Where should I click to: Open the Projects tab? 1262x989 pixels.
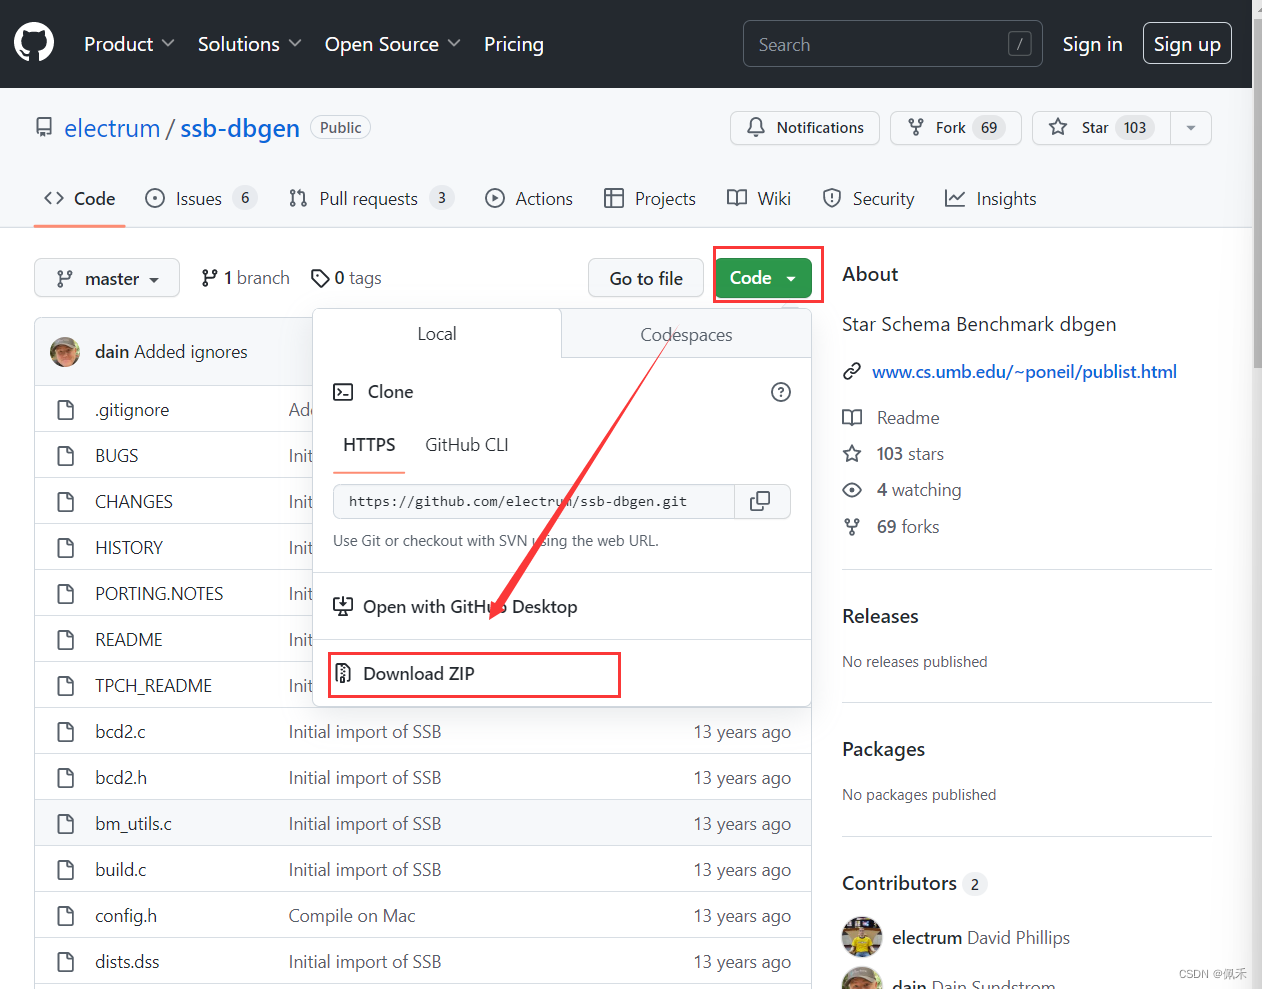(x=650, y=198)
